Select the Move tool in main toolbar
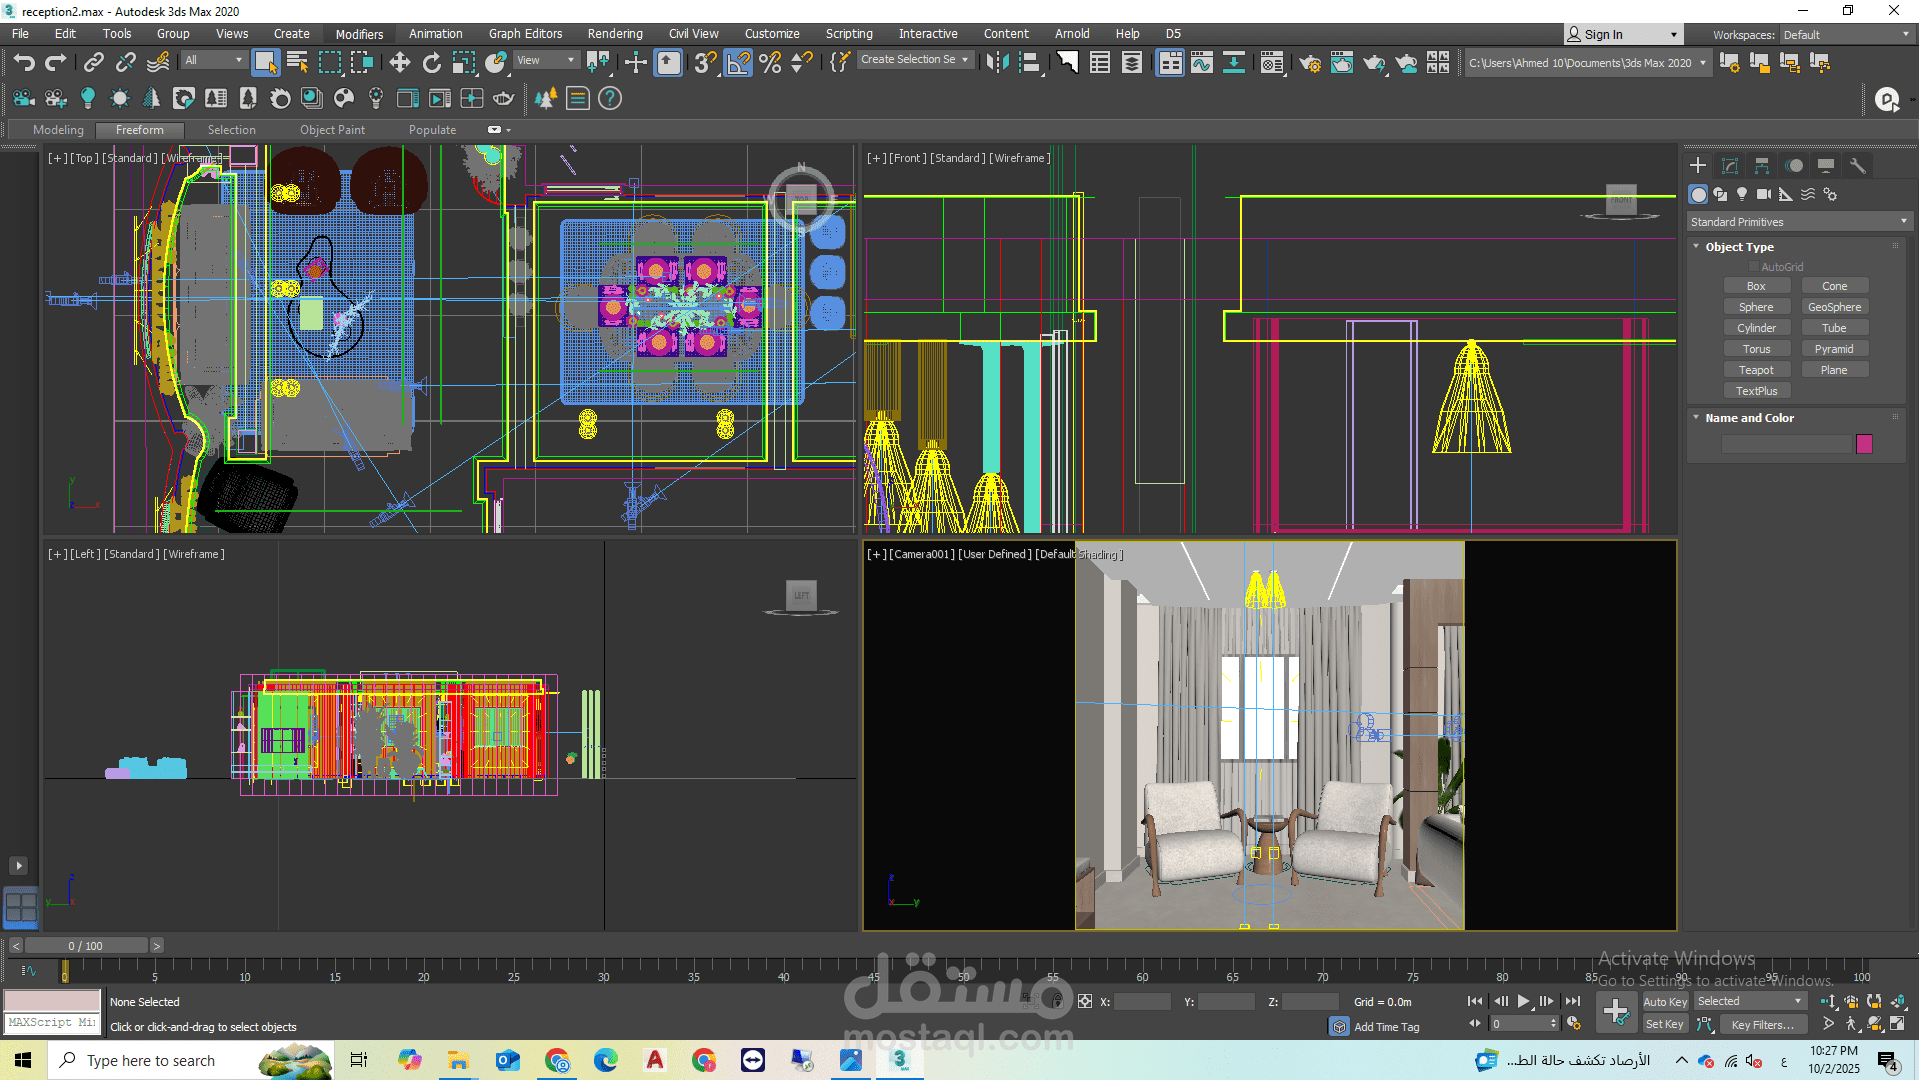 point(400,63)
